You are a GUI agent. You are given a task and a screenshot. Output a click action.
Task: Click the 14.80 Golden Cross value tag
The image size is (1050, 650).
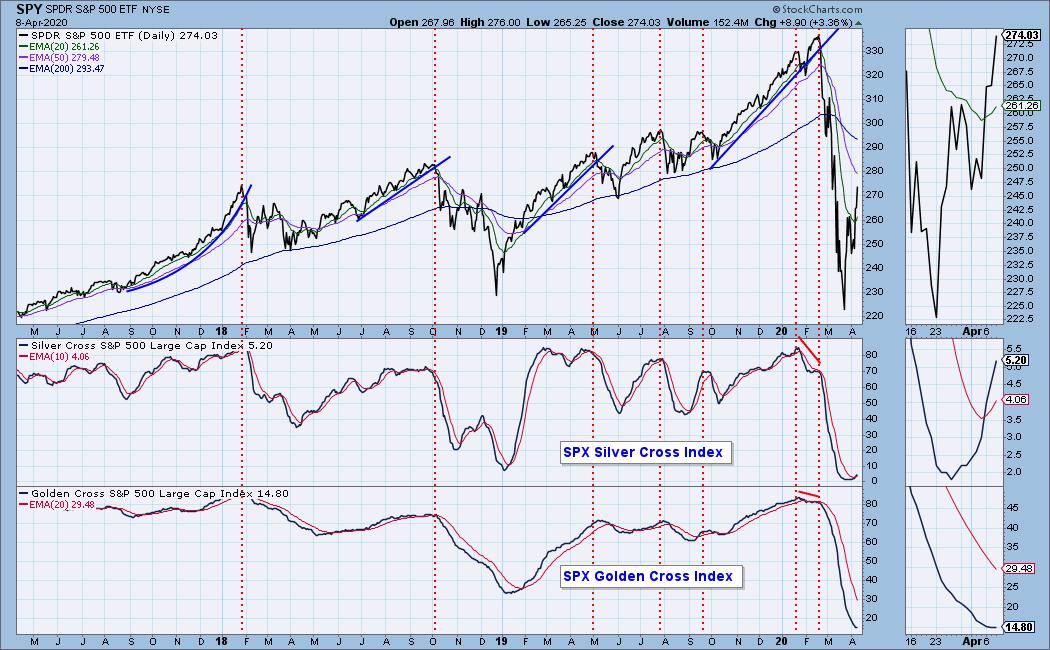pos(1019,628)
